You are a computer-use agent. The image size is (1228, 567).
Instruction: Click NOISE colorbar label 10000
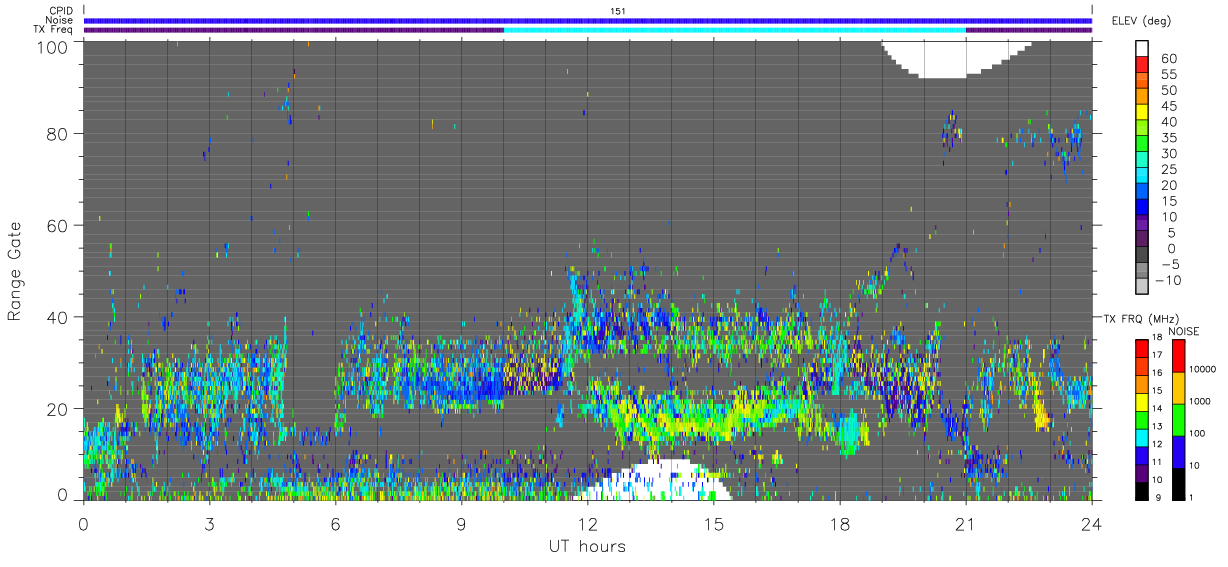(1201, 370)
